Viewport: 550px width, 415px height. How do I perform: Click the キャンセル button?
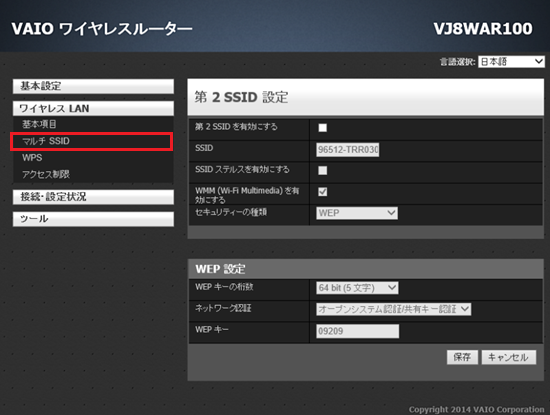(x=509, y=357)
